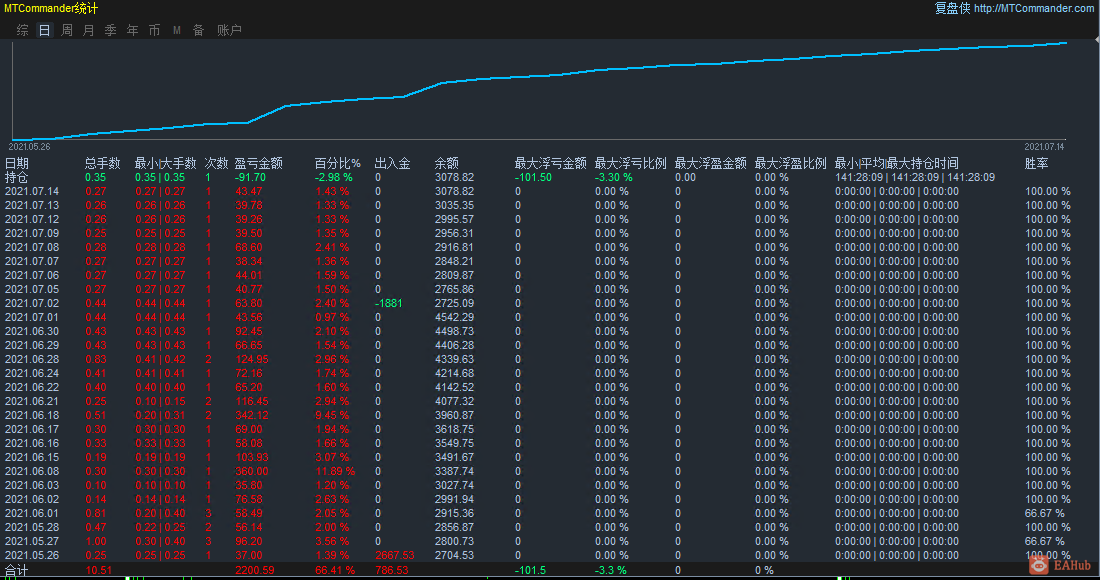Click the 胜率 column header
The image size is (1100, 580).
[x=1037, y=163]
